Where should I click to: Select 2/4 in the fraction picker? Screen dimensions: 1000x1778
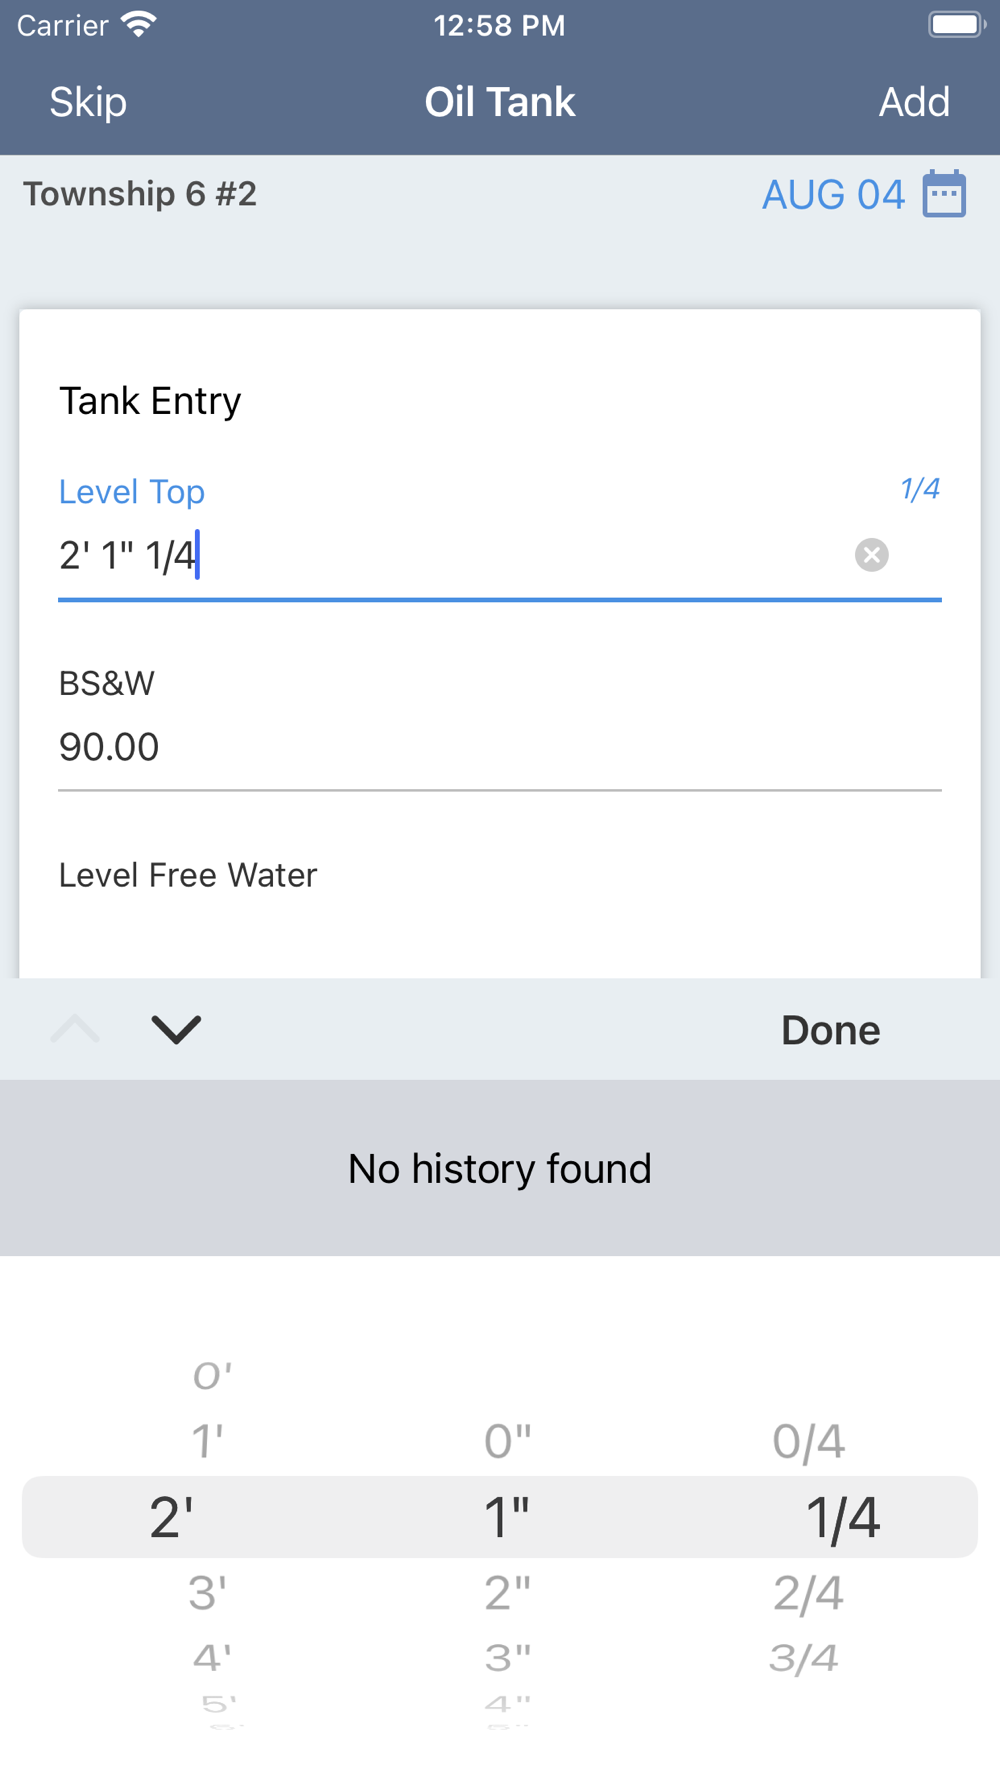tap(808, 1592)
